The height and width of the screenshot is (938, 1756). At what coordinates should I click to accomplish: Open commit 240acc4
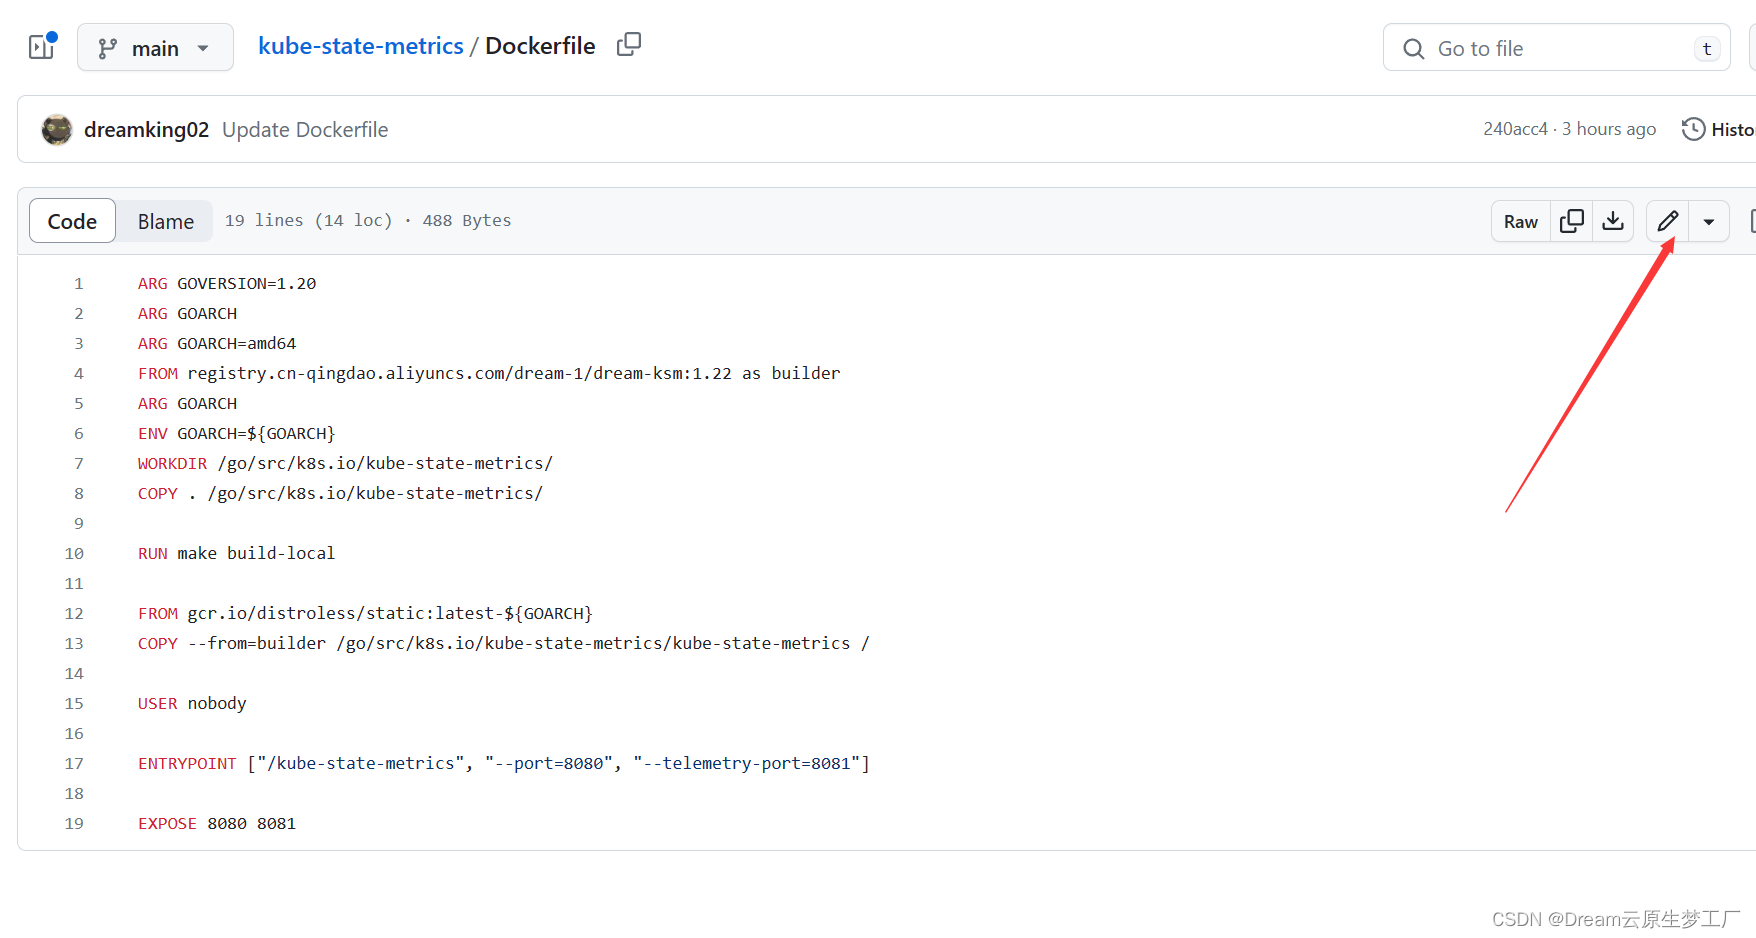1515,129
